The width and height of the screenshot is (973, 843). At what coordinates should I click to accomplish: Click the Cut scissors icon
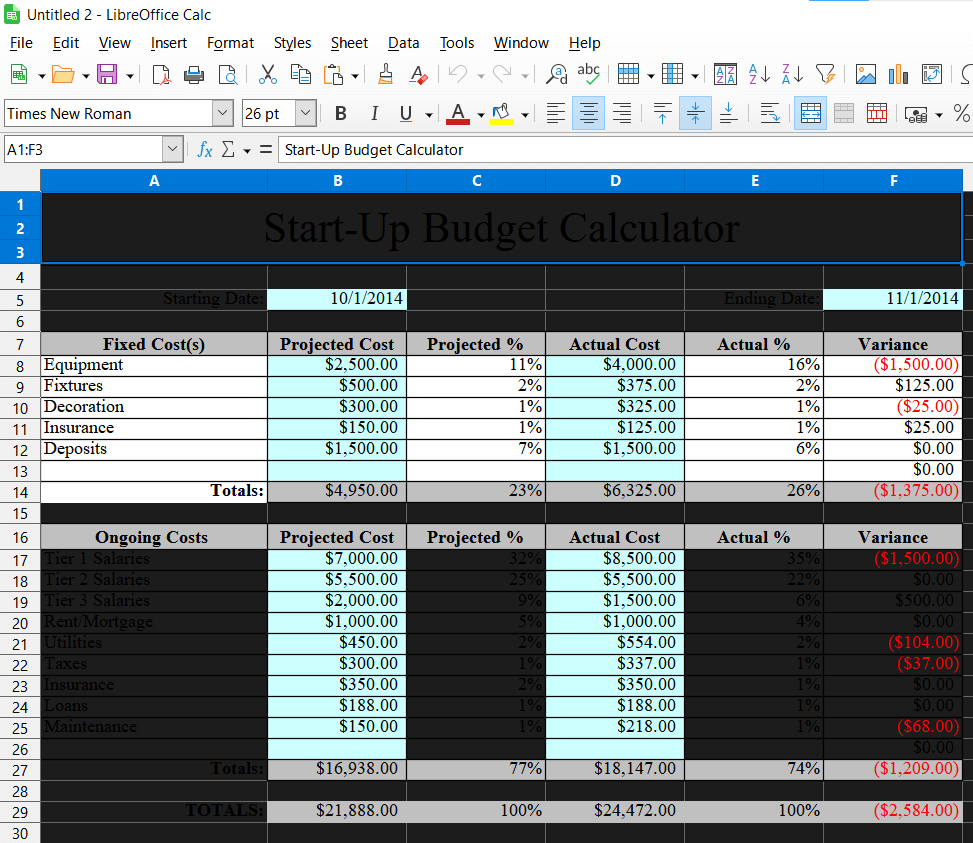pyautogui.click(x=267, y=74)
